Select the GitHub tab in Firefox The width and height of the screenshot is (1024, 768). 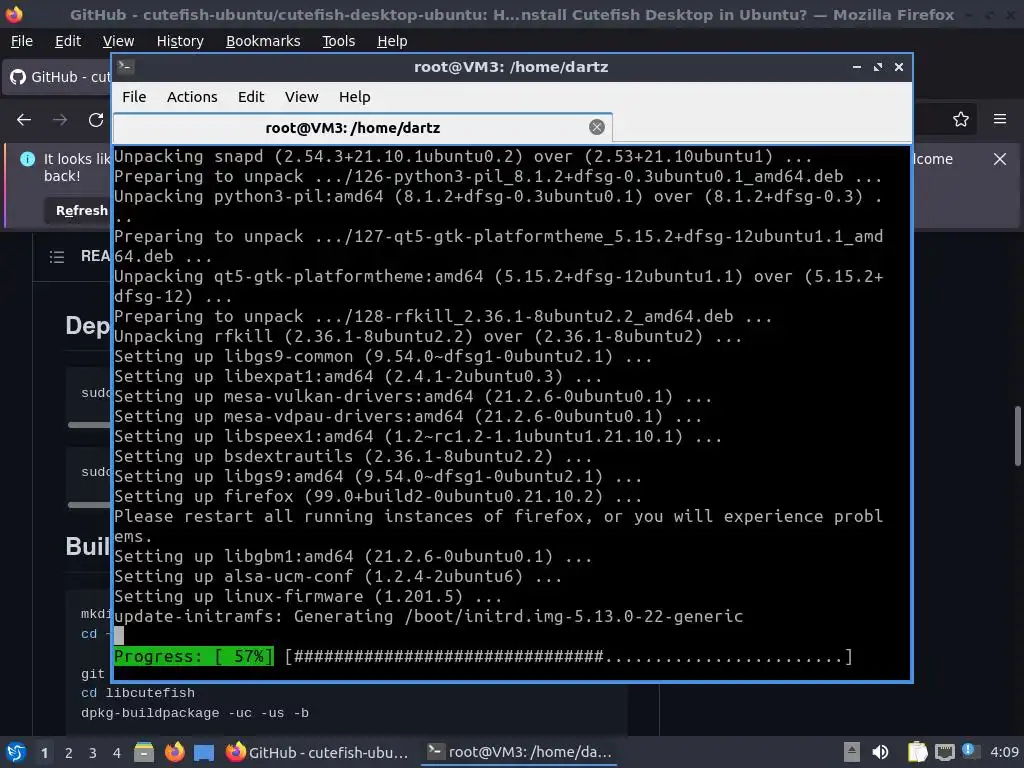59,77
